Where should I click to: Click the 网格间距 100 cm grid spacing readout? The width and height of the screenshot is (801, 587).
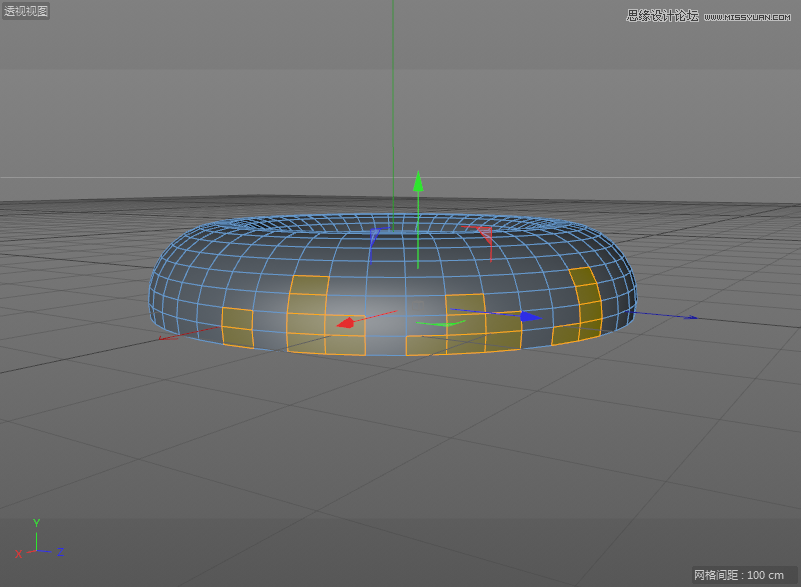[x=738, y=575]
